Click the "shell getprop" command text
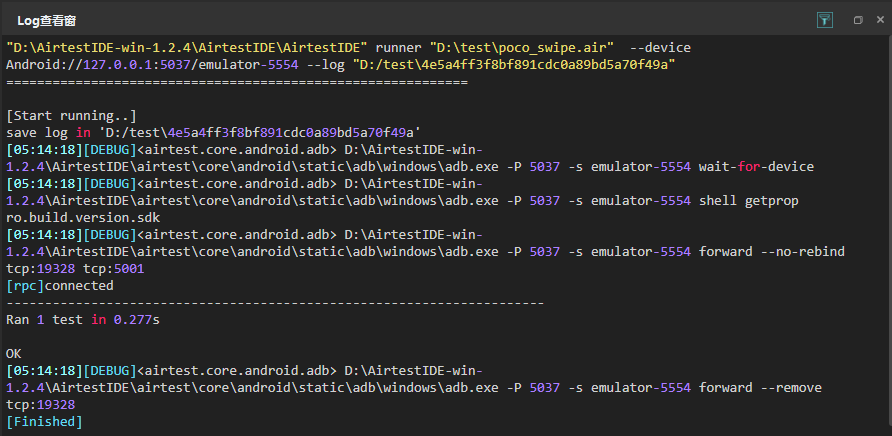Viewport: 892px width, 436px height. tap(749, 201)
